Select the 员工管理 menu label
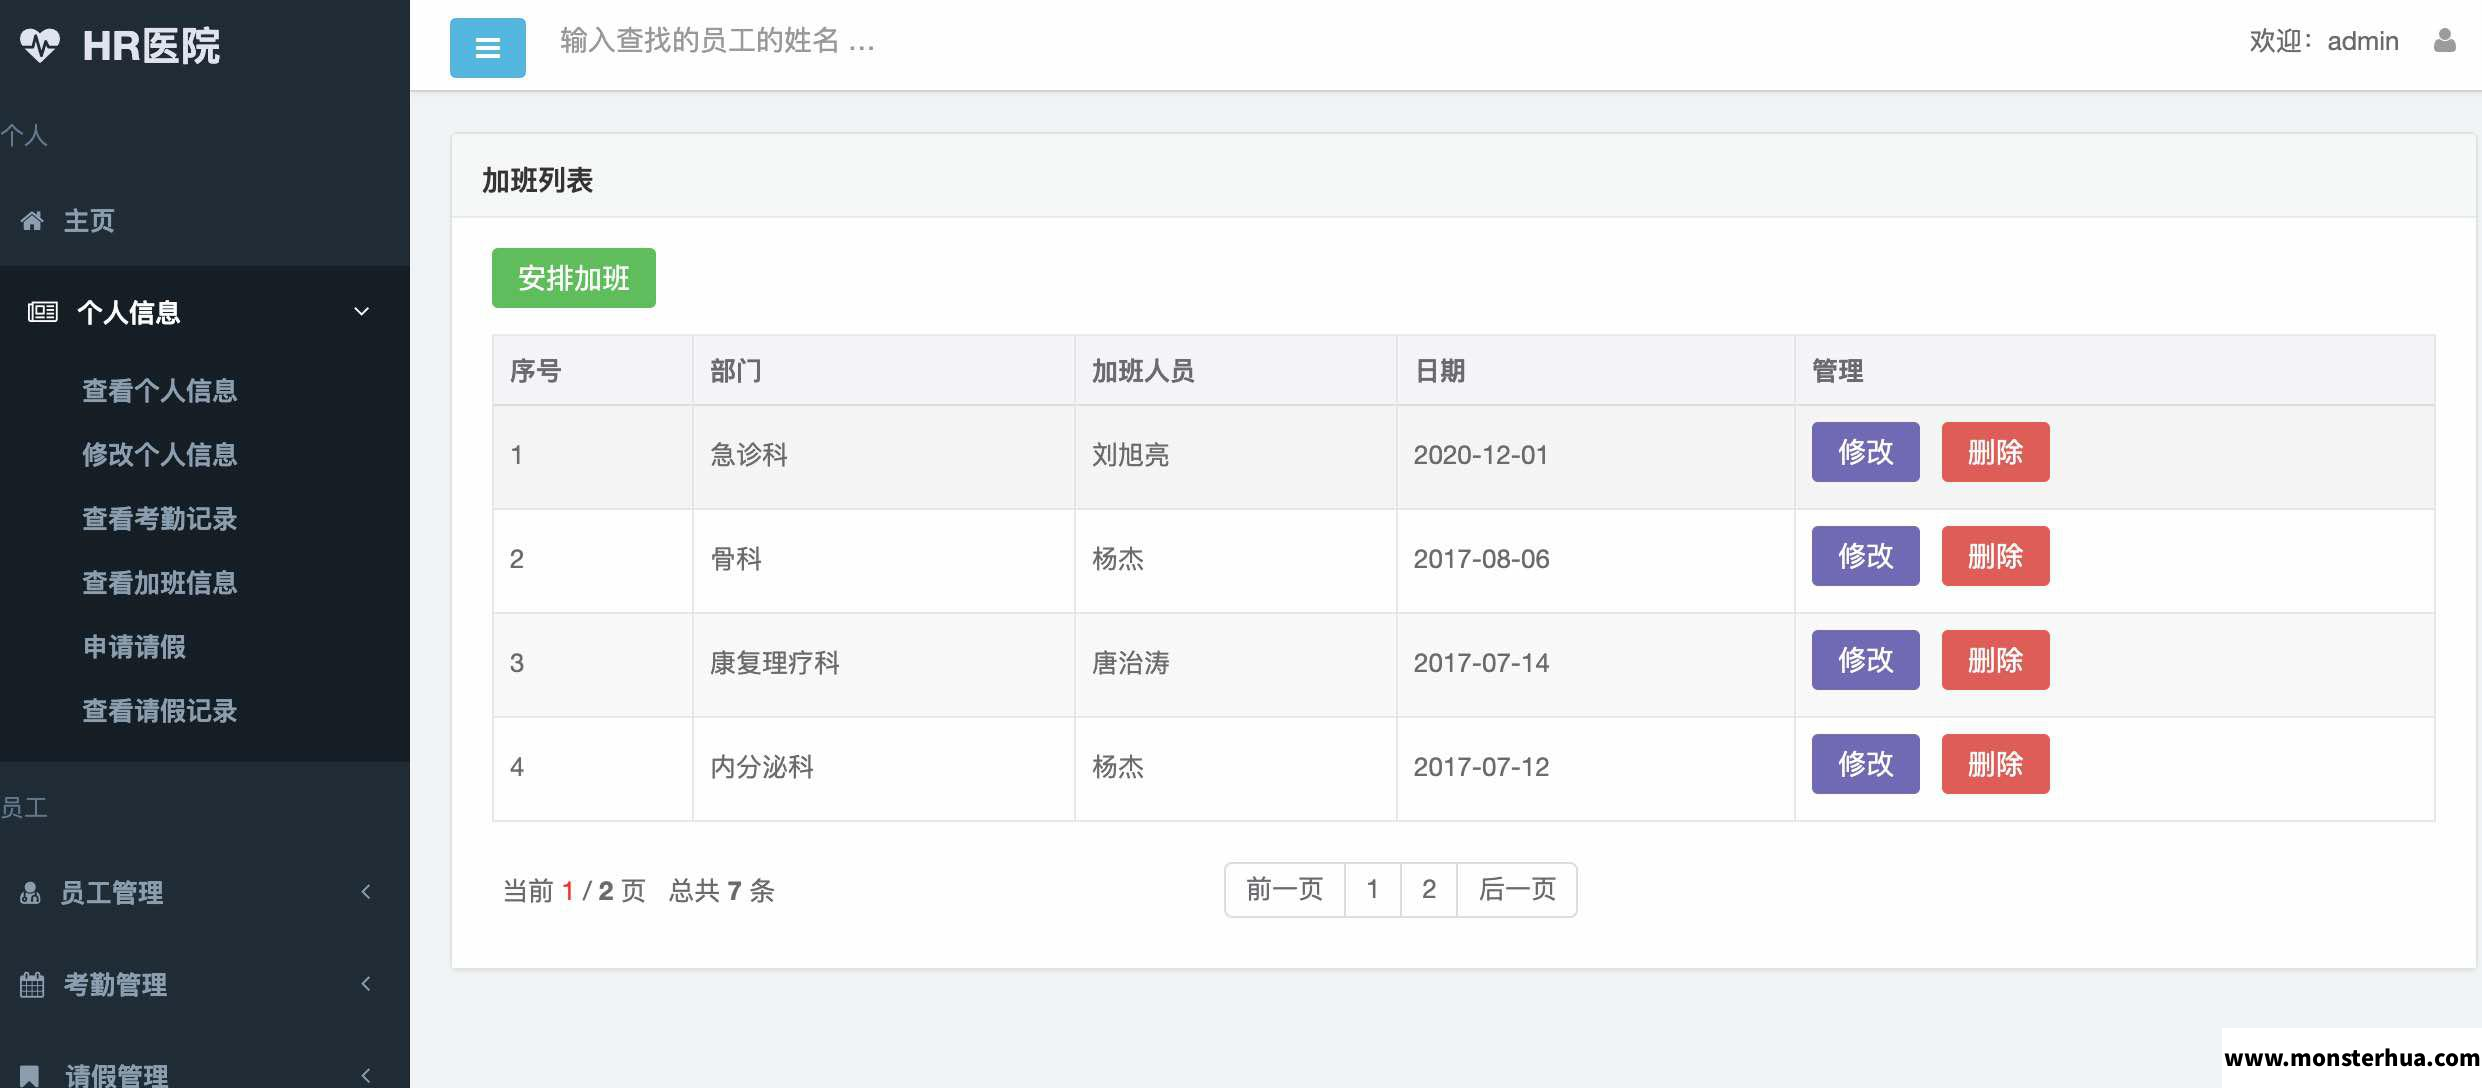The height and width of the screenshot is (1088, 2482). pyautogui.click(x=112, y=892)
